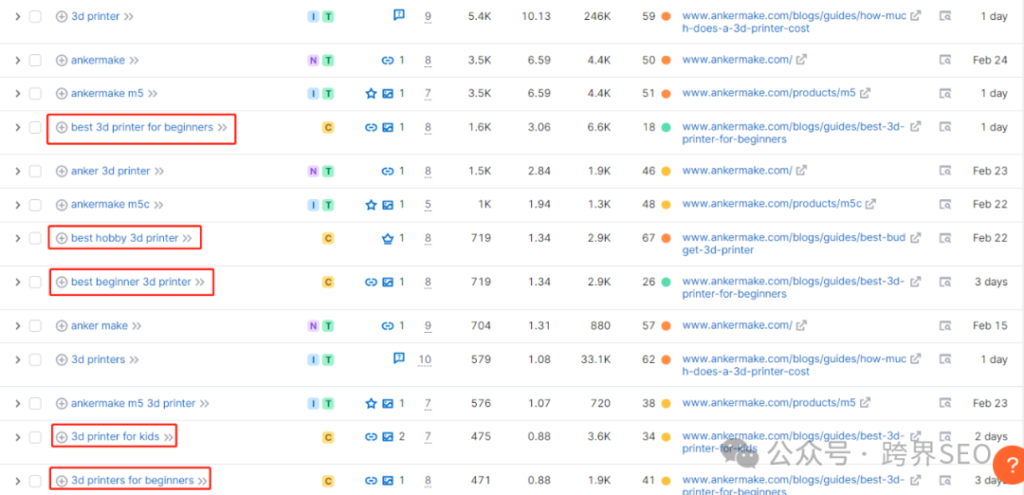The width and height of the screenshot is (1024, 495).
Task: Open the 'best beginner 3d printer' keyword link
Action: (131, 282)
